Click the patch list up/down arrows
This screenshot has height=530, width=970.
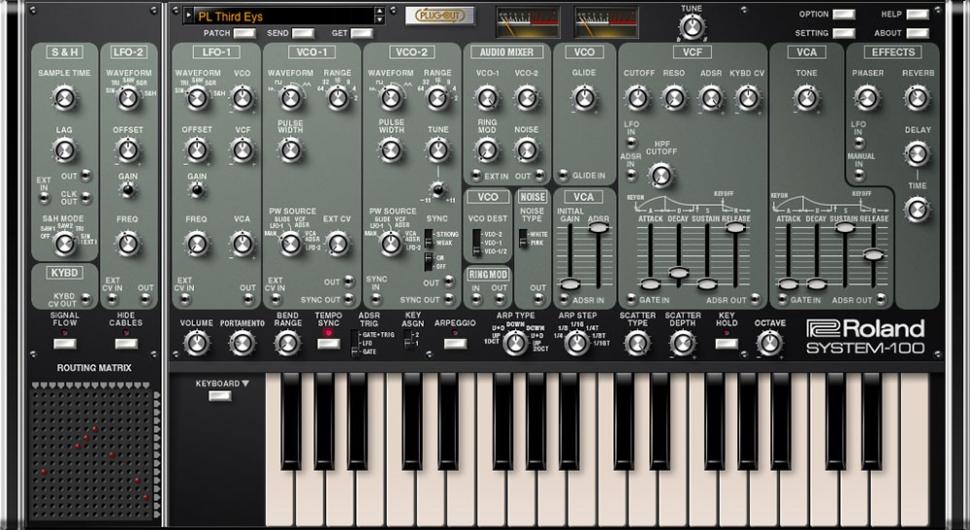(x=380, y=15)
